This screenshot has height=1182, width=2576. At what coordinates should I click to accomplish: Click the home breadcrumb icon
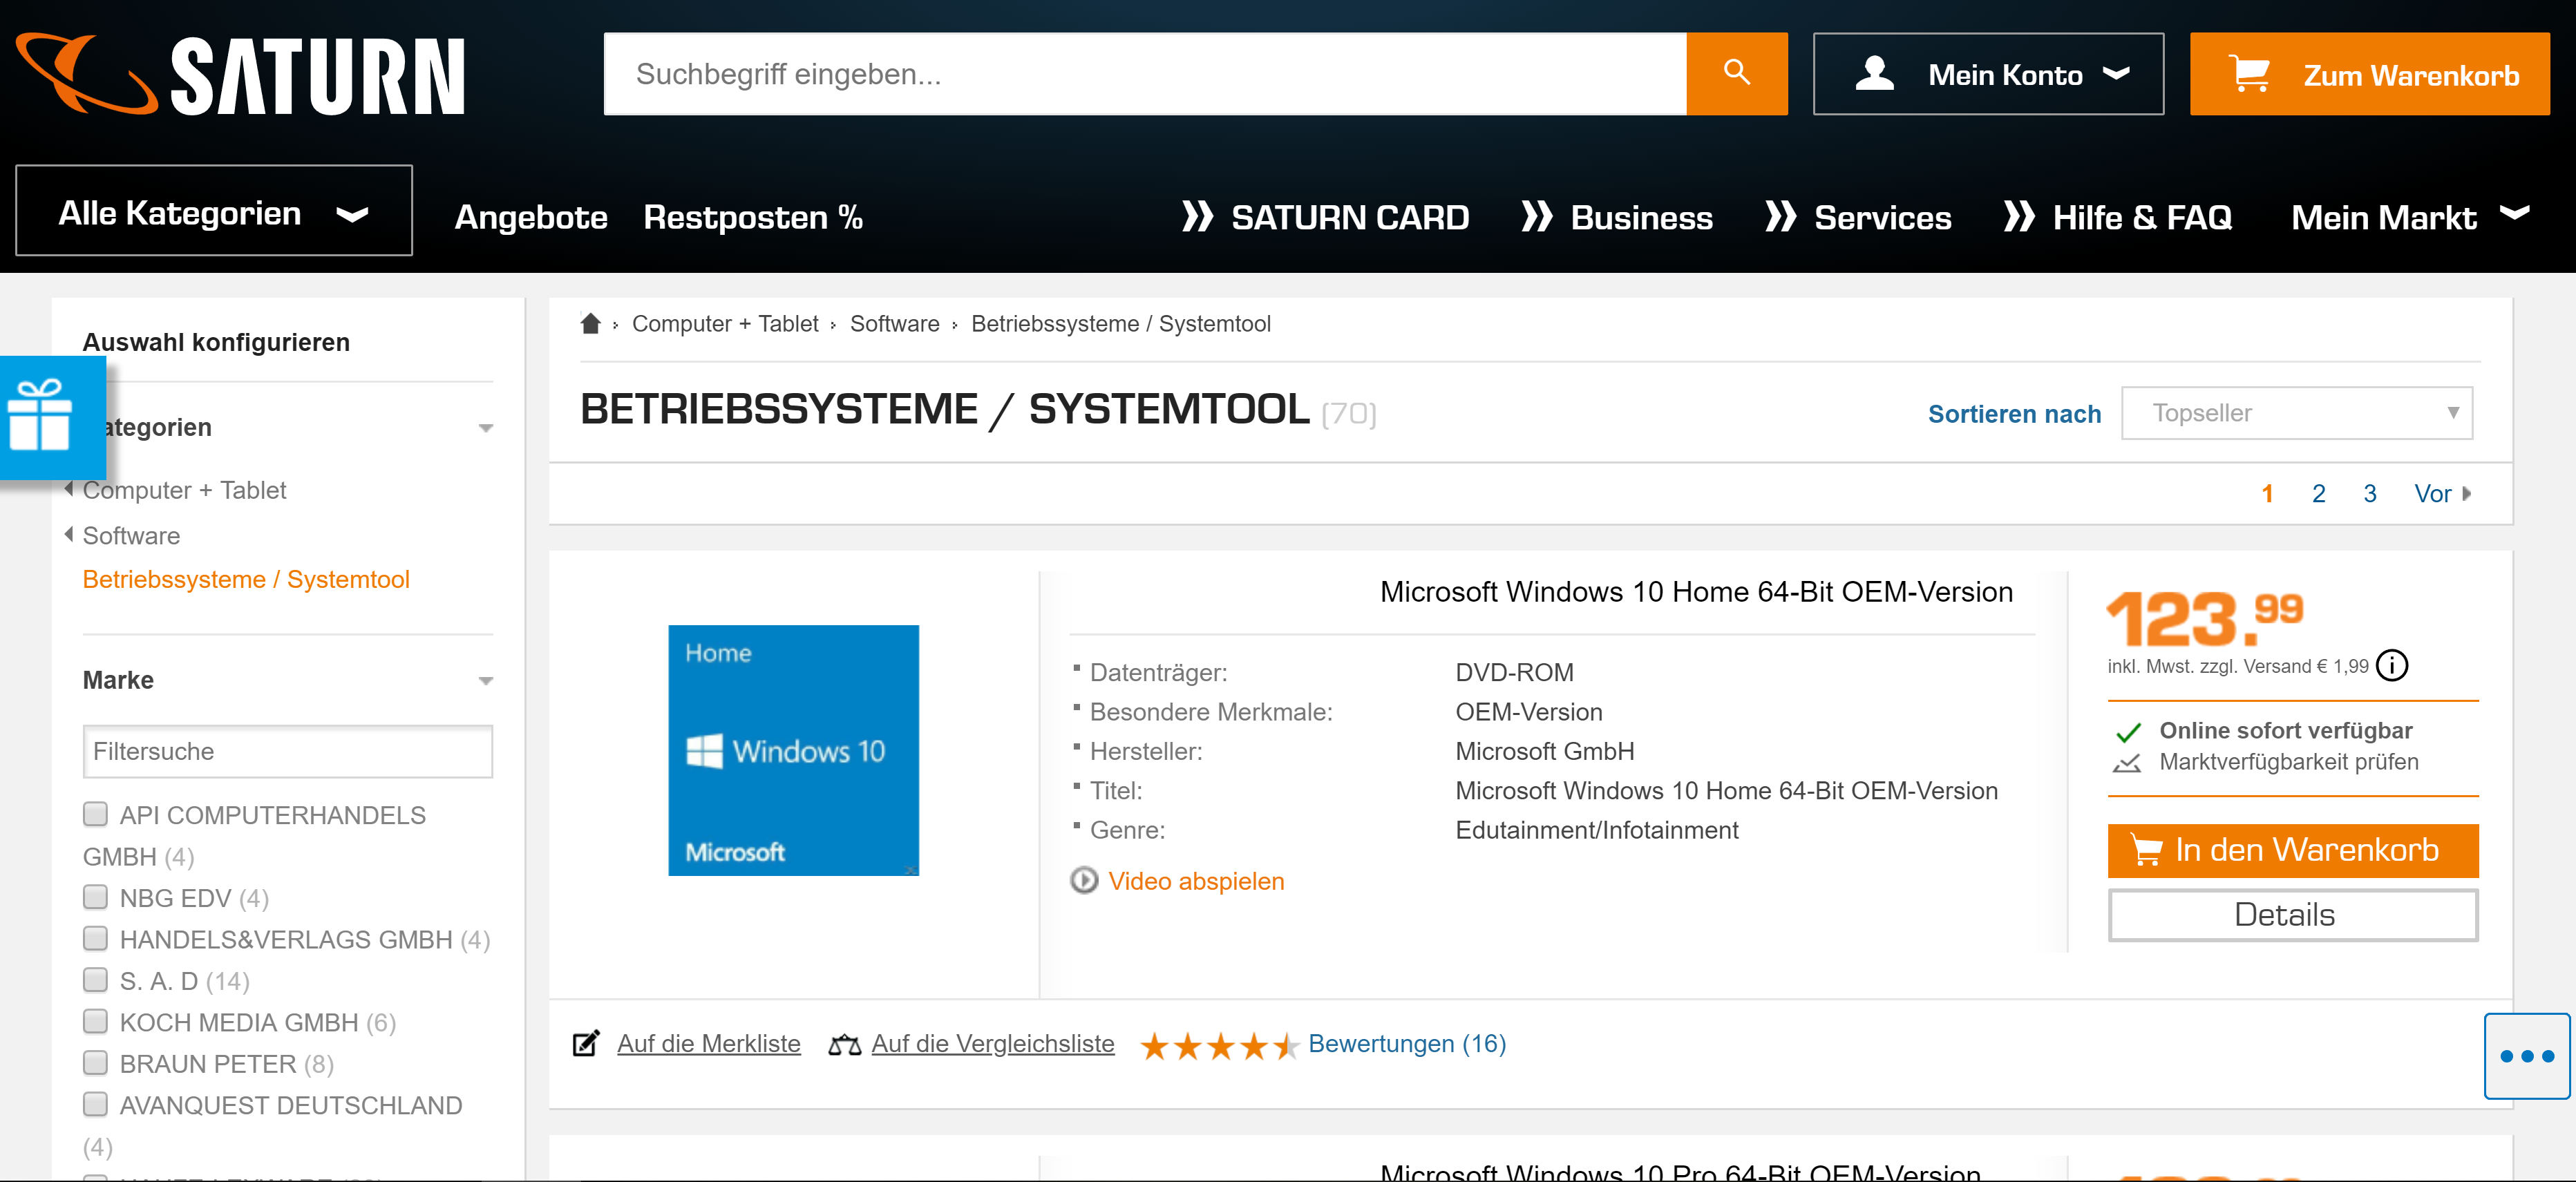point(590,323)
